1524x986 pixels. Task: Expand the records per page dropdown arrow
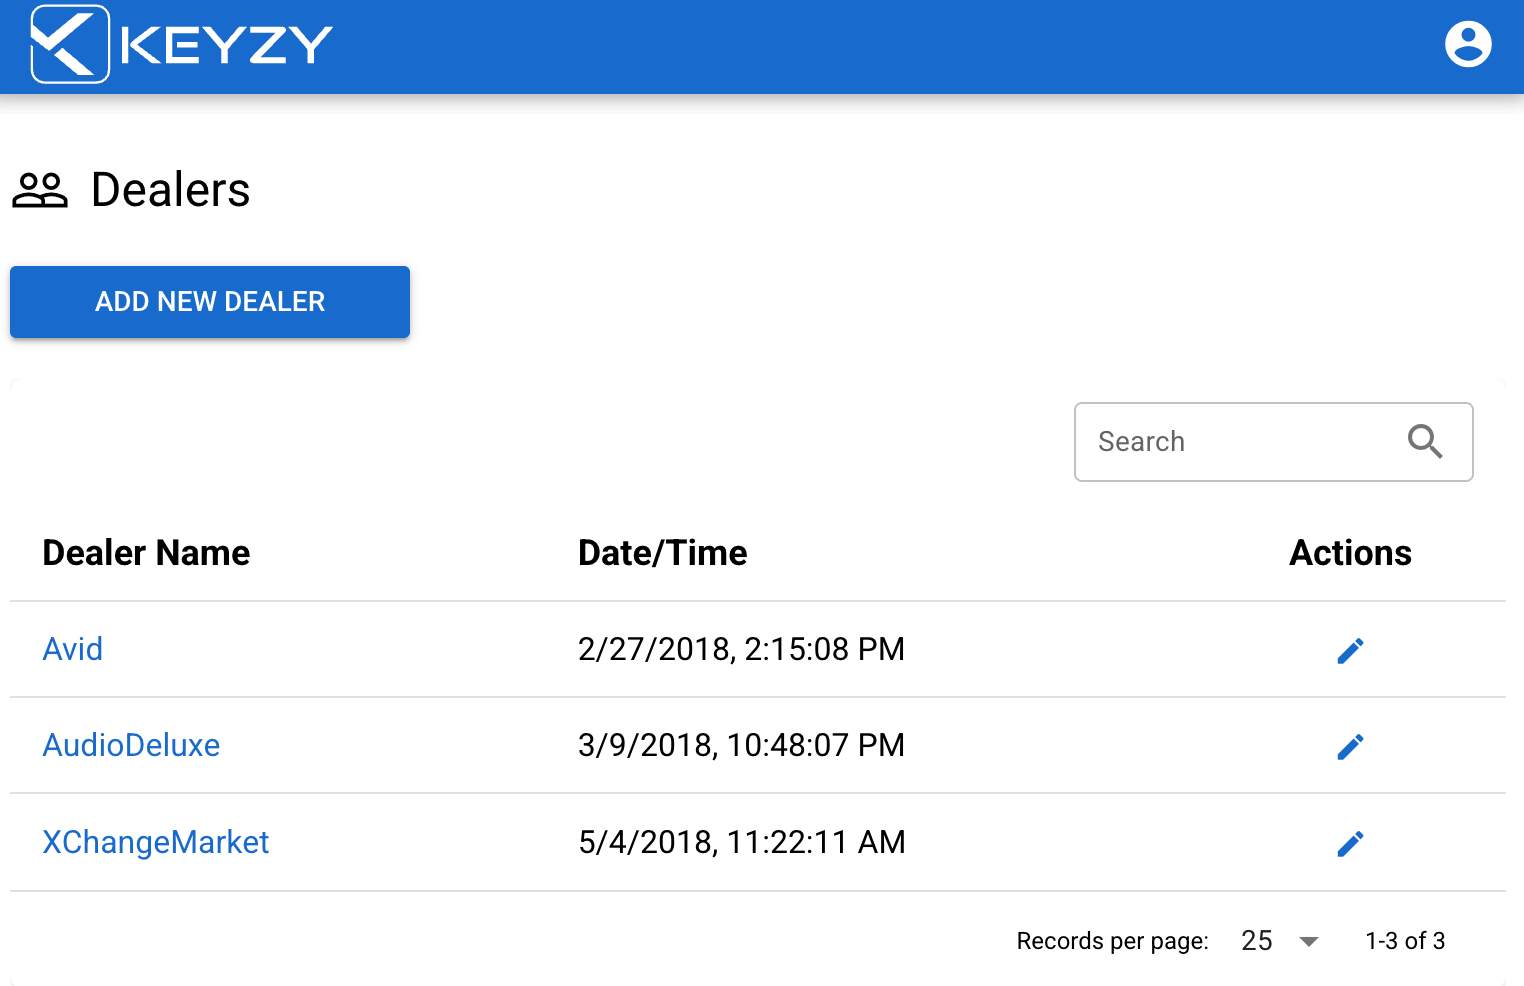[1308, 941]
